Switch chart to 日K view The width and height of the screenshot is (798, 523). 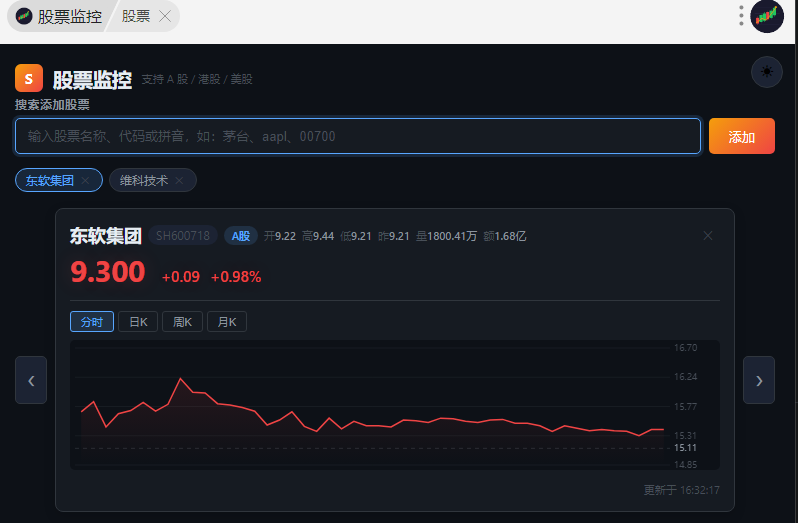click(138, 322)
